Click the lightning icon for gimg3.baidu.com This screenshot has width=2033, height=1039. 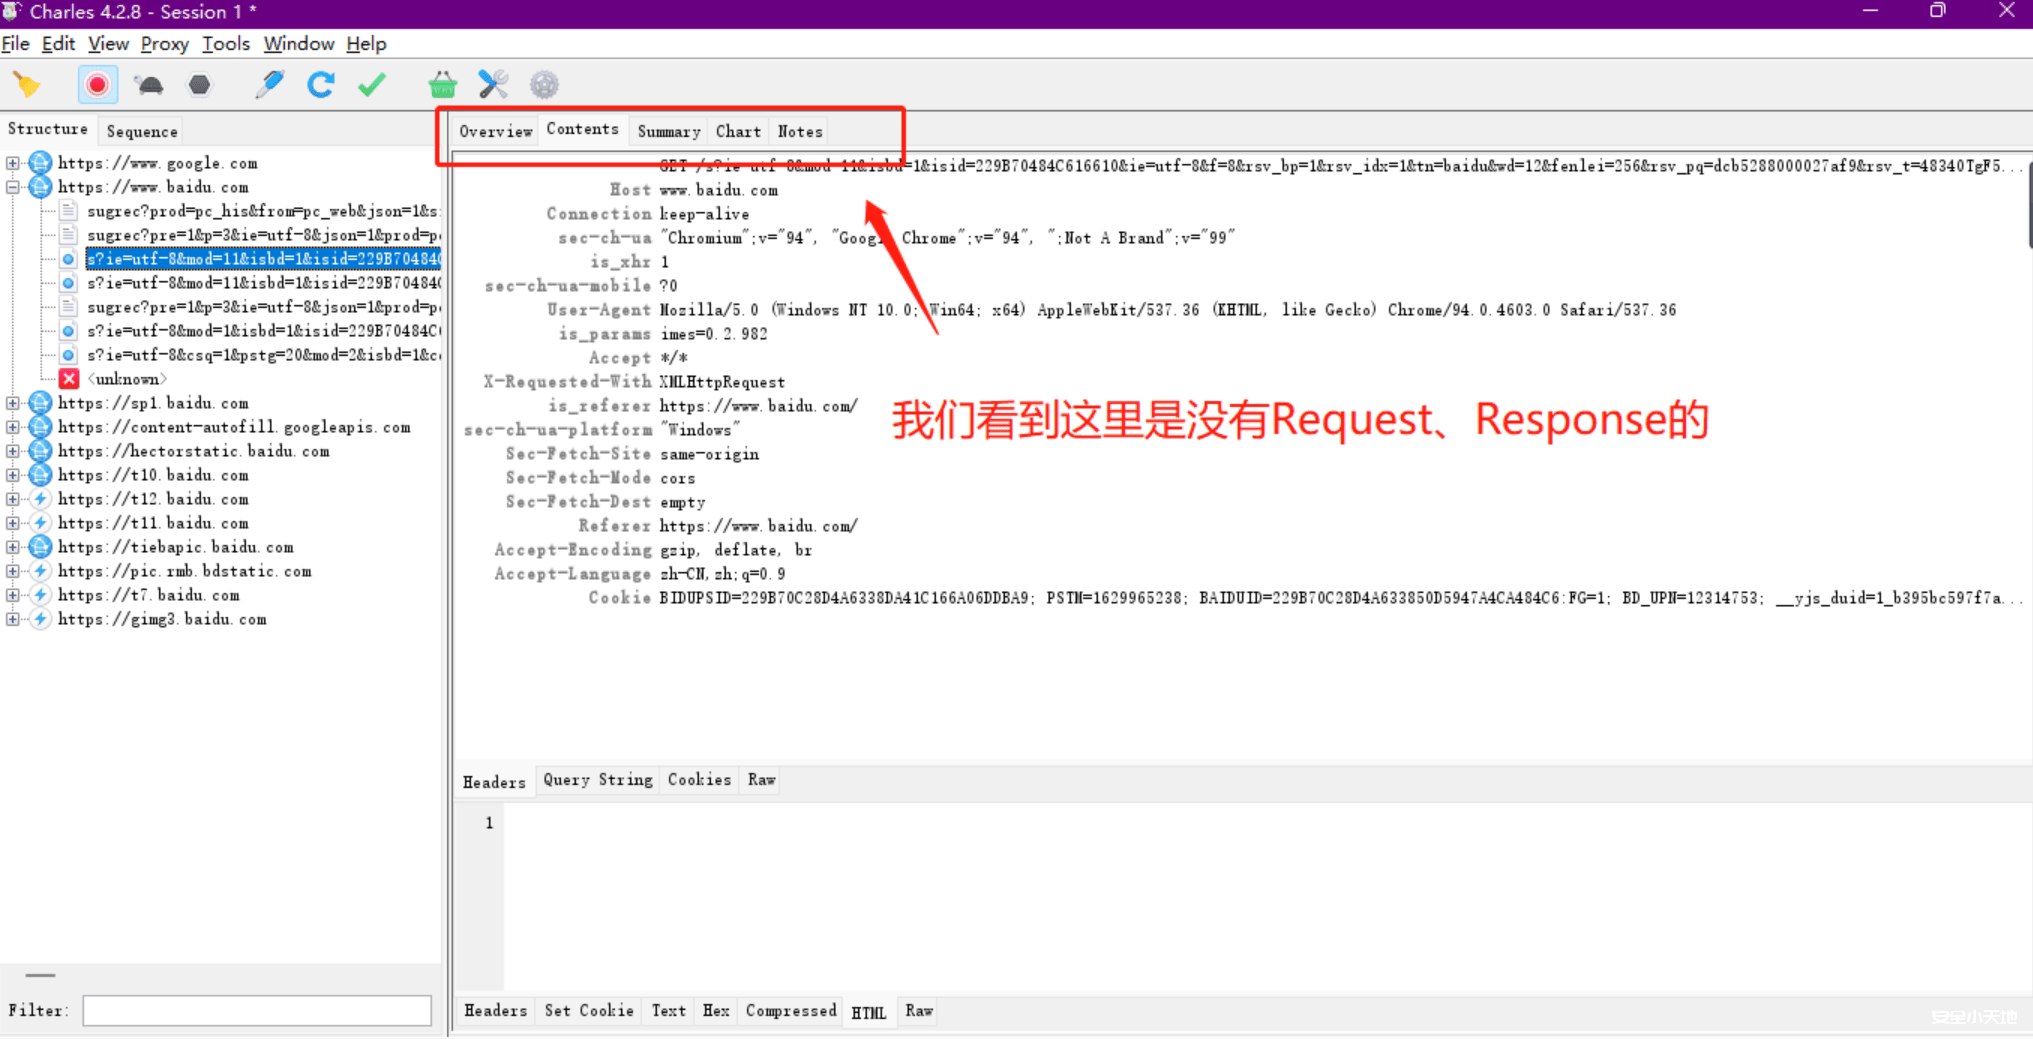(40, 619)
